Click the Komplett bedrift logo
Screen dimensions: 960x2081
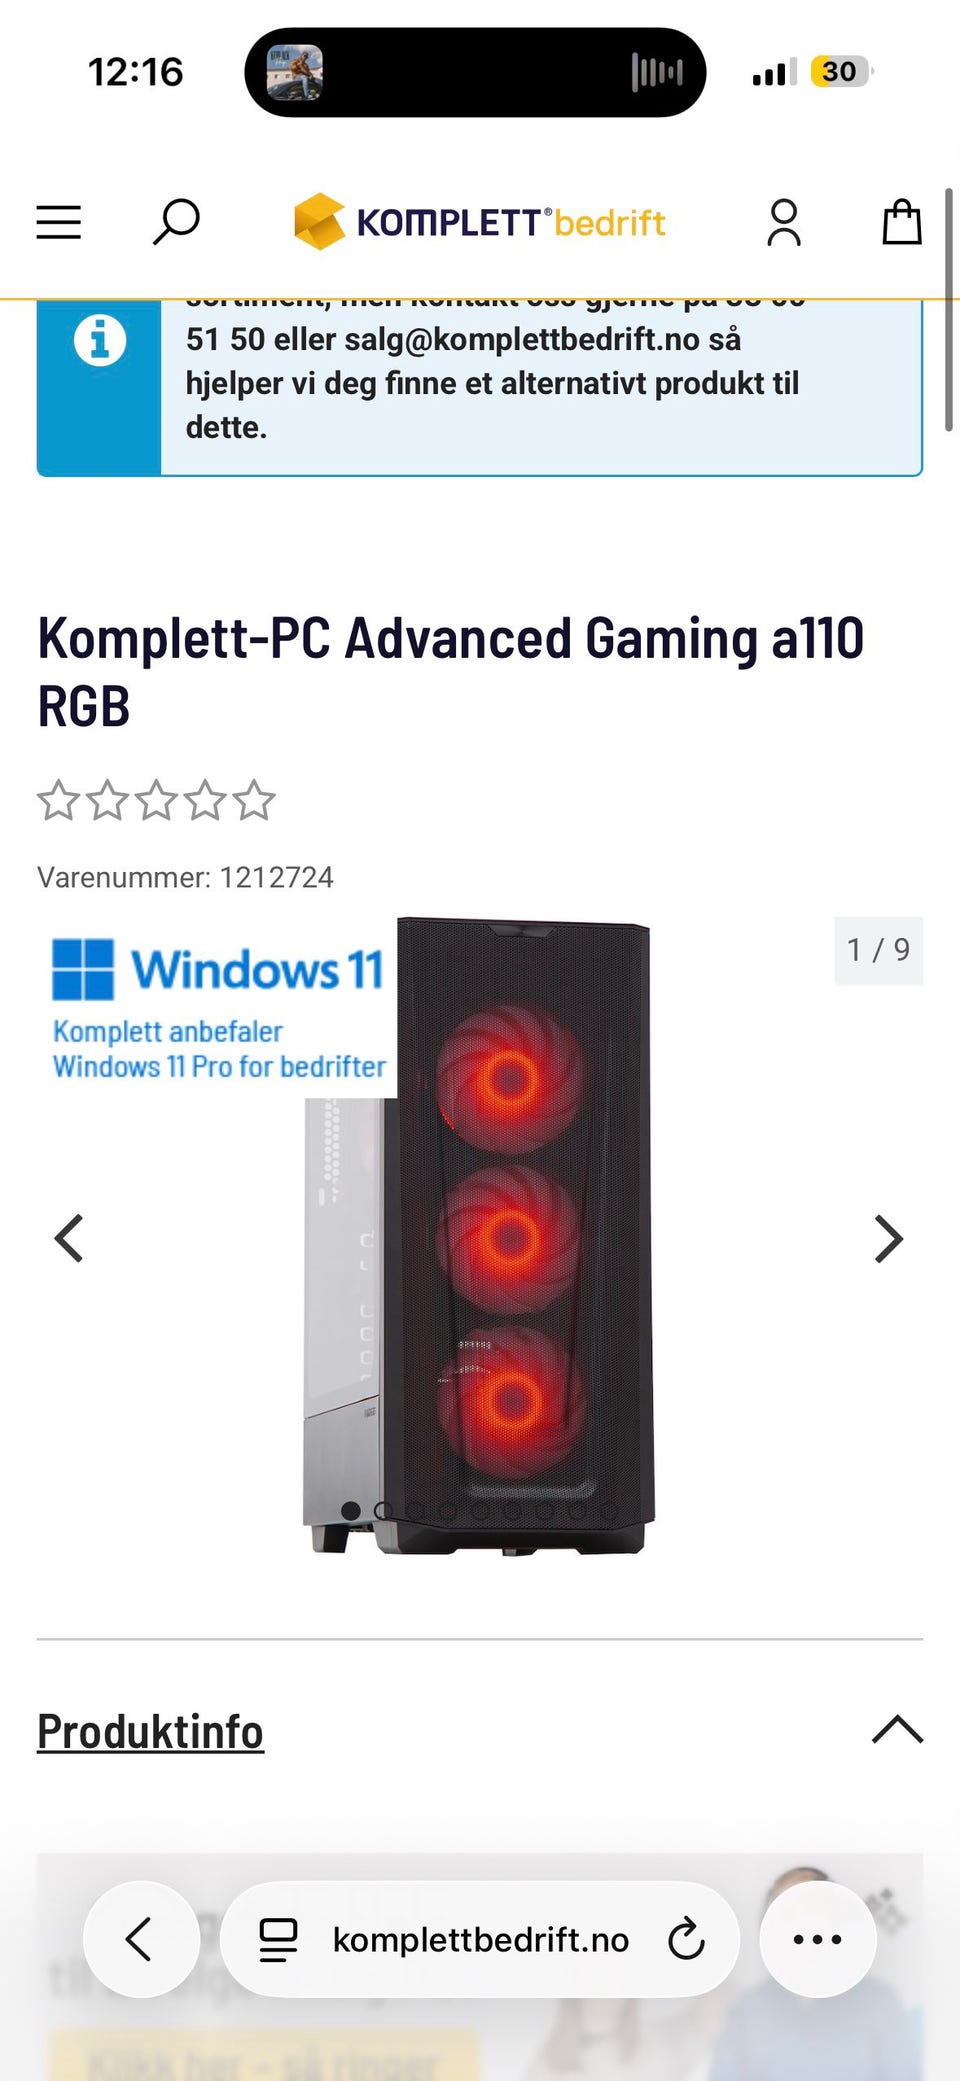click(480, 221)
